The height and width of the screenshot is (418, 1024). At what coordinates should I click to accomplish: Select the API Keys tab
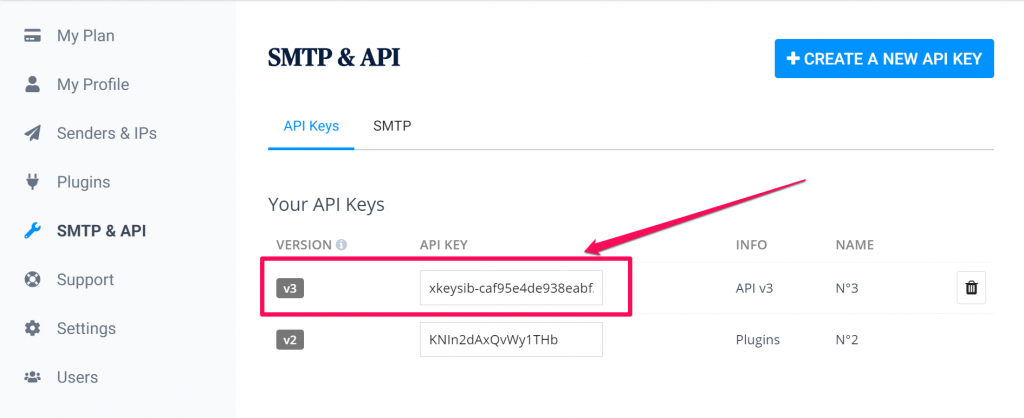click(x=311, y=125)
